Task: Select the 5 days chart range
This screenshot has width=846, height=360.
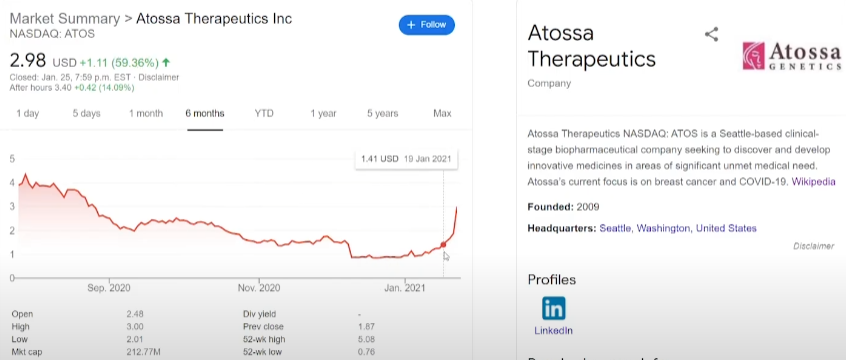Action: 86,113
